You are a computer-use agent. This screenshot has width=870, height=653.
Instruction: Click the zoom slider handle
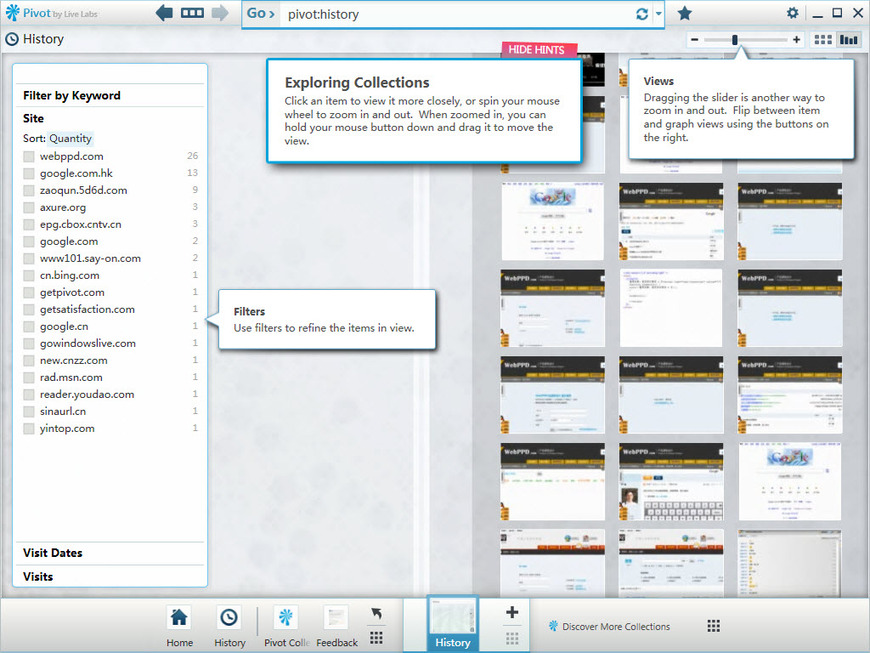coord(735,39)
